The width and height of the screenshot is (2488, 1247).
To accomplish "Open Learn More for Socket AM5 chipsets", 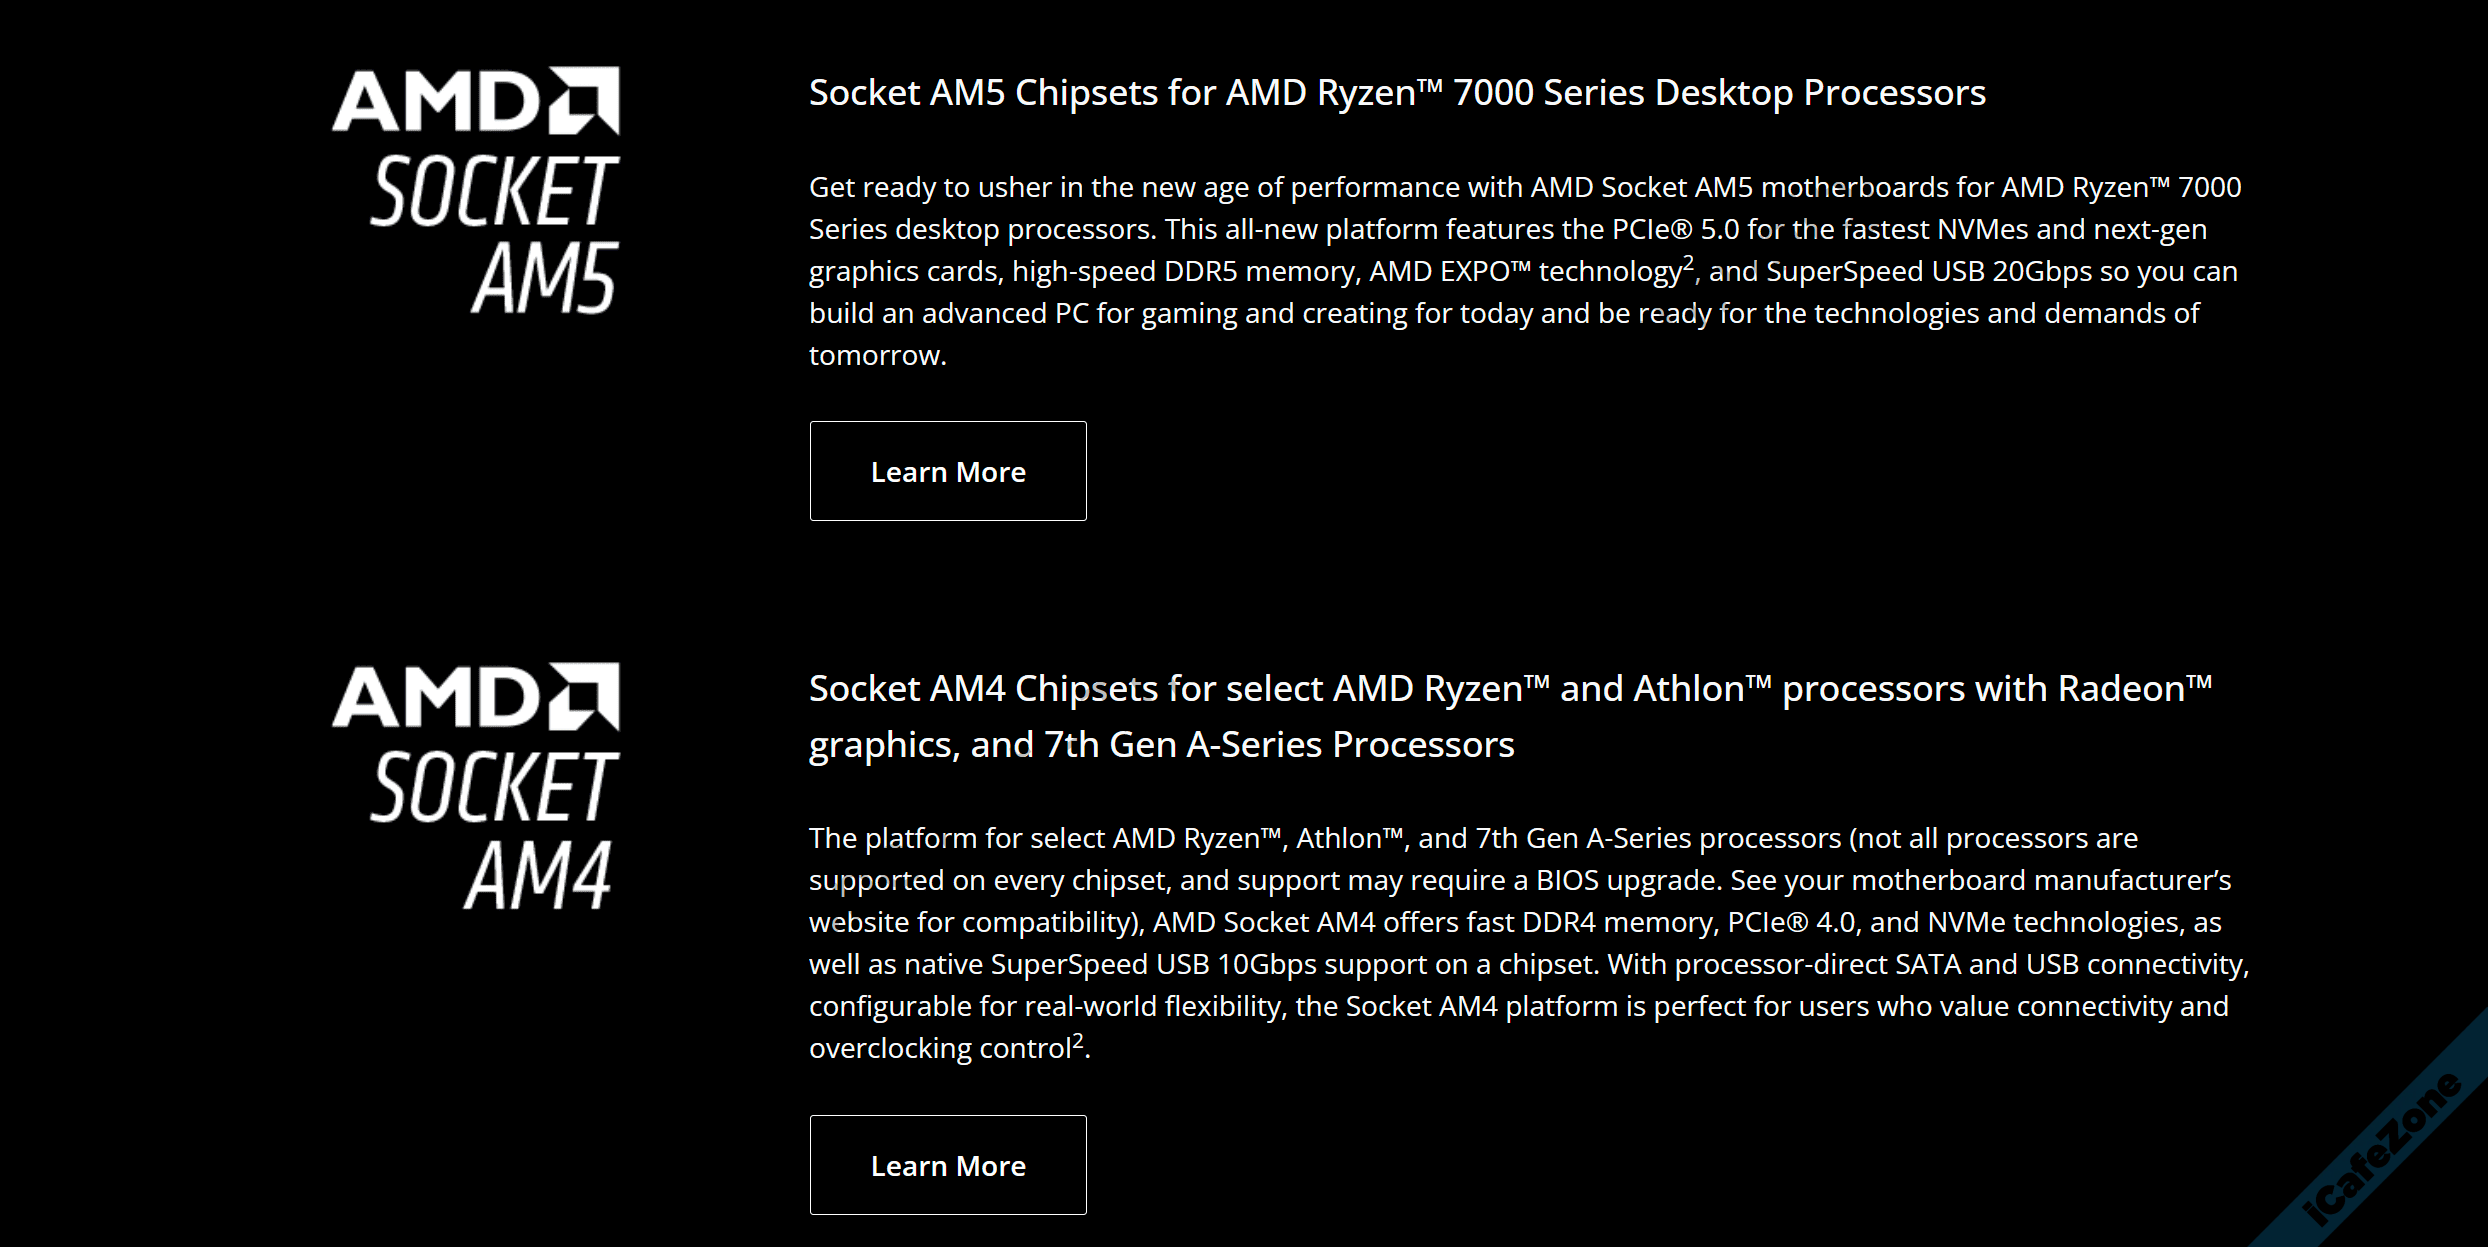I will [948, 471].
